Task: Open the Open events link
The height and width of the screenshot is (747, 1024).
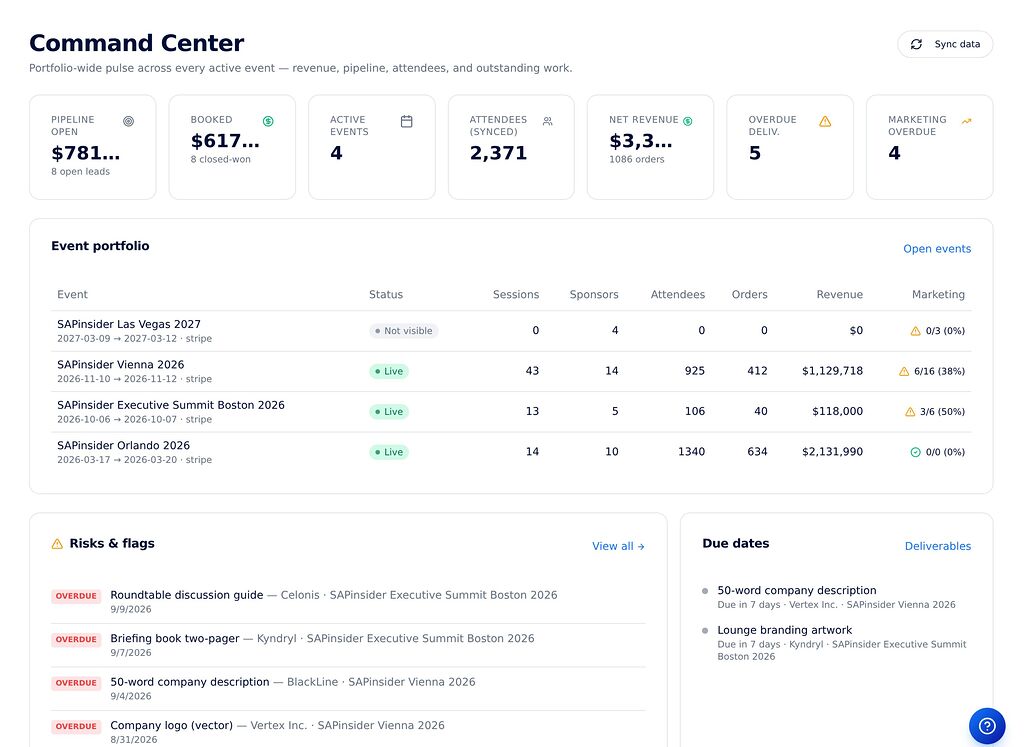Action: click(936, 249)
